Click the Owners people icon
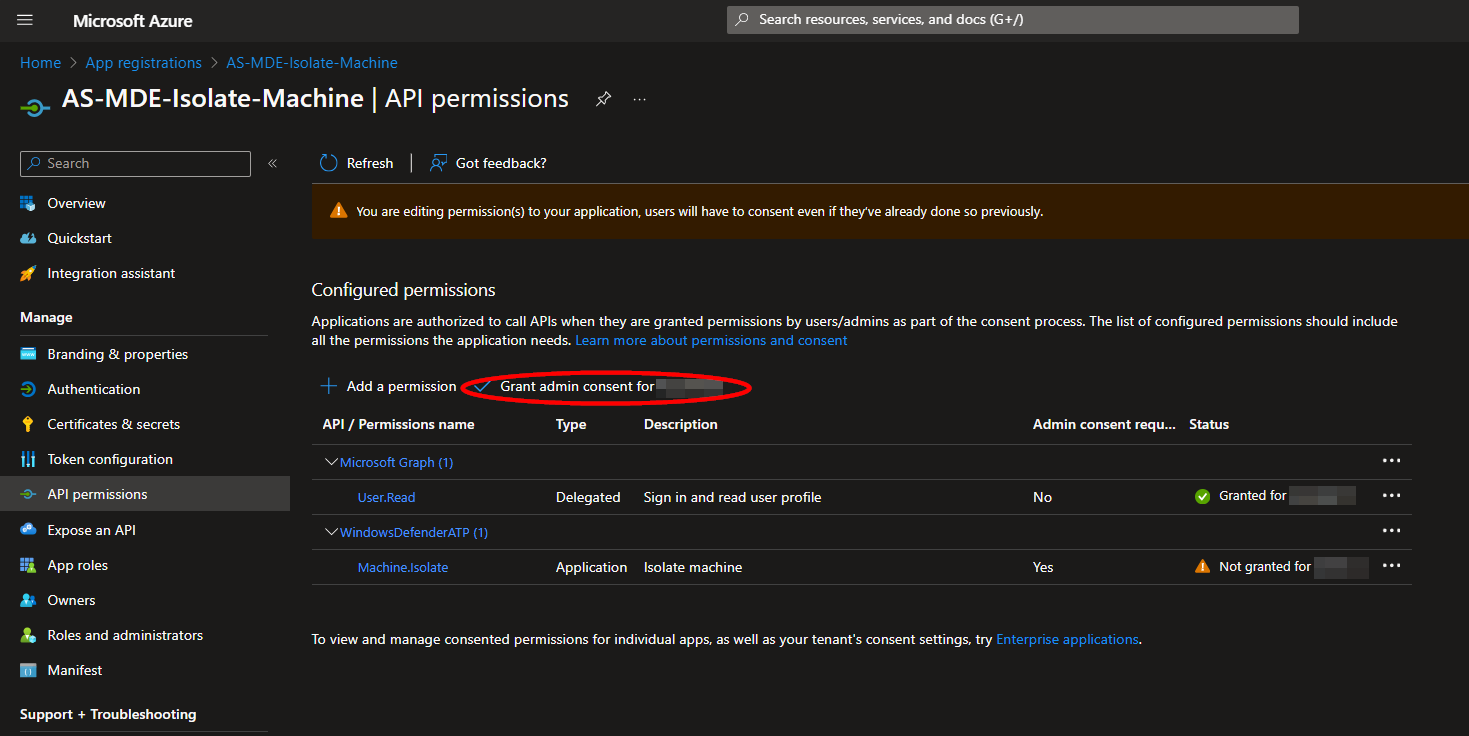The height and width of the screenshot is (736, 1469). click(28, 600)
